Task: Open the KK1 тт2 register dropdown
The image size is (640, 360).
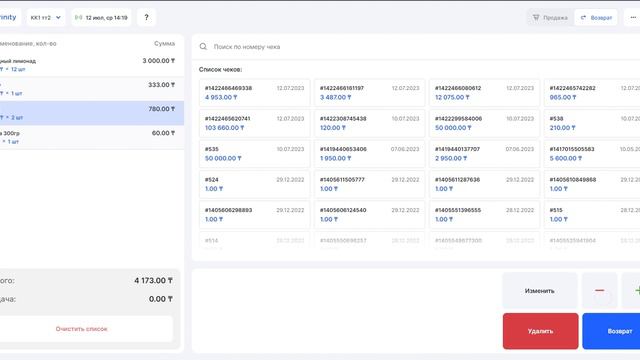Action: coord(46,18)
